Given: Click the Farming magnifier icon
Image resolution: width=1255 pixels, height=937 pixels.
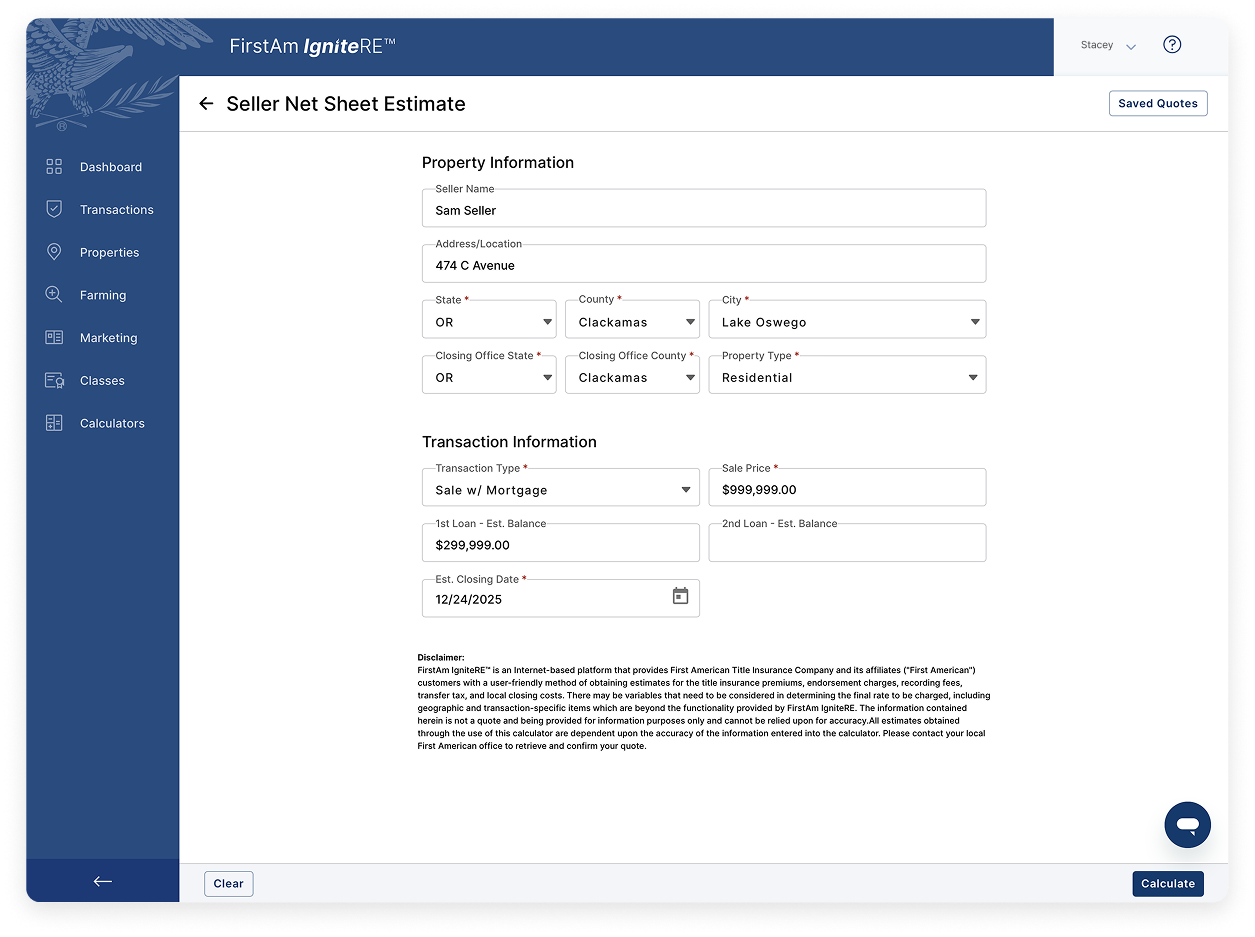Looking at the screenshot, I should coord(54,295).
